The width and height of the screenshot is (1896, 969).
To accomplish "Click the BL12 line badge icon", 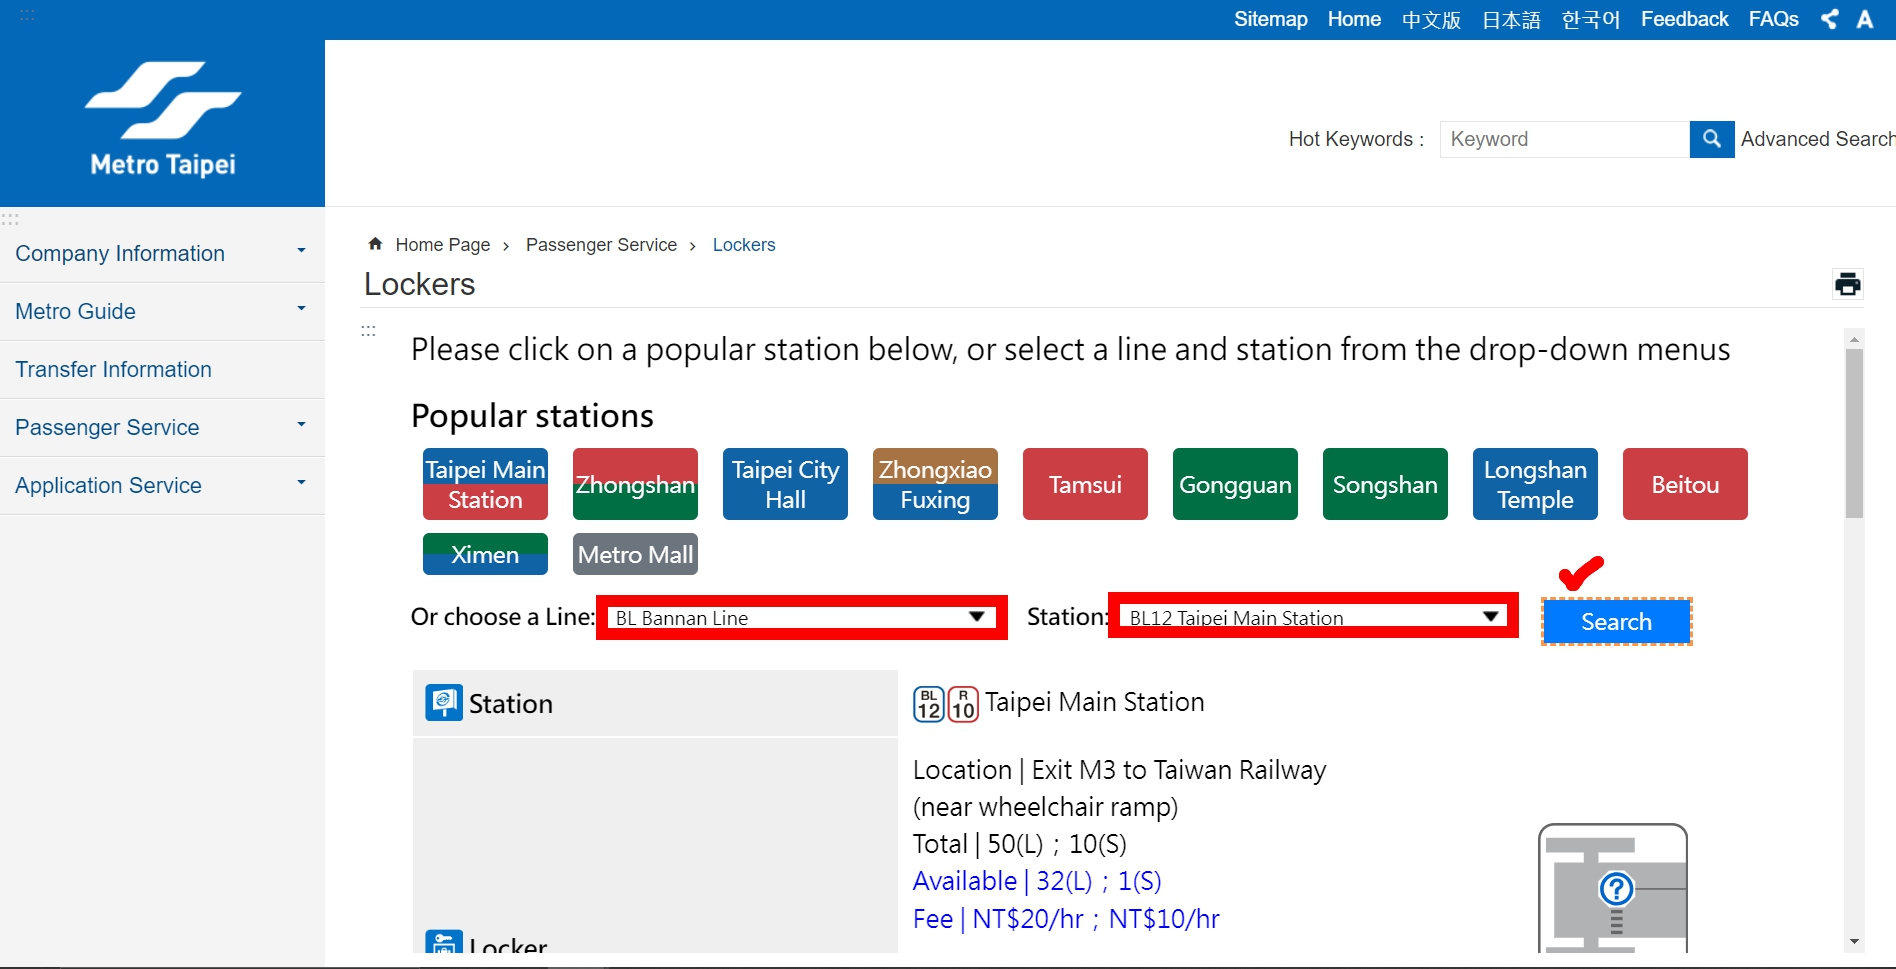I will (x=929, y=704).
